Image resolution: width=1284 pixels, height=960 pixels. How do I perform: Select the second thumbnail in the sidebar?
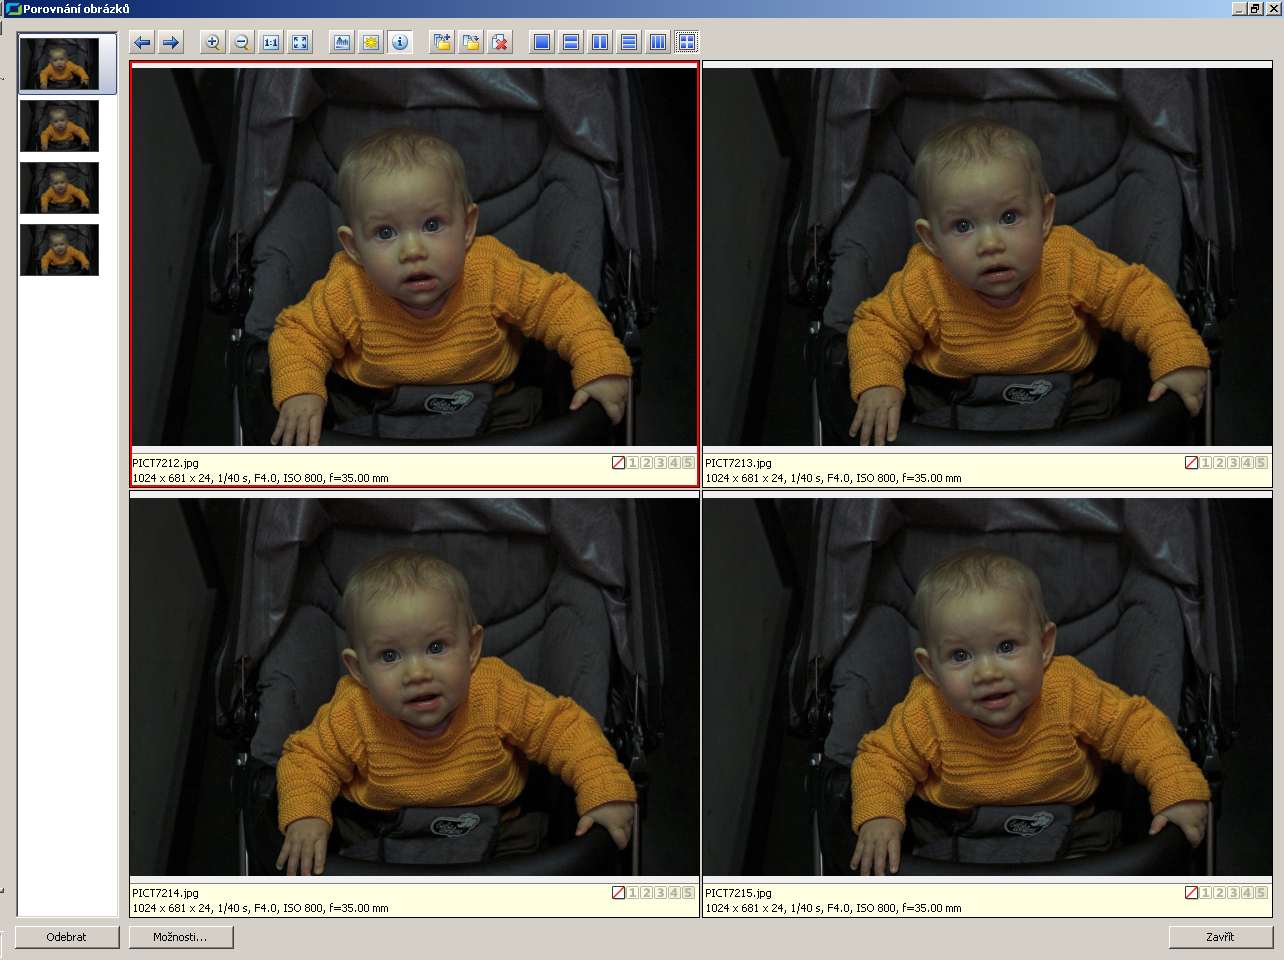(60, 126)
